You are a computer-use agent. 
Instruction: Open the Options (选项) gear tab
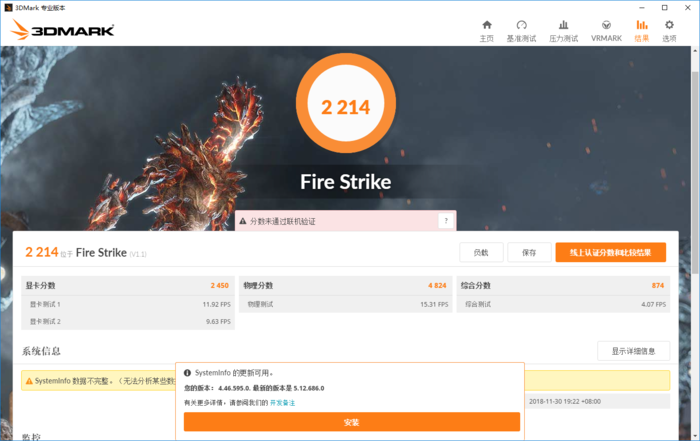click(669, 31)
